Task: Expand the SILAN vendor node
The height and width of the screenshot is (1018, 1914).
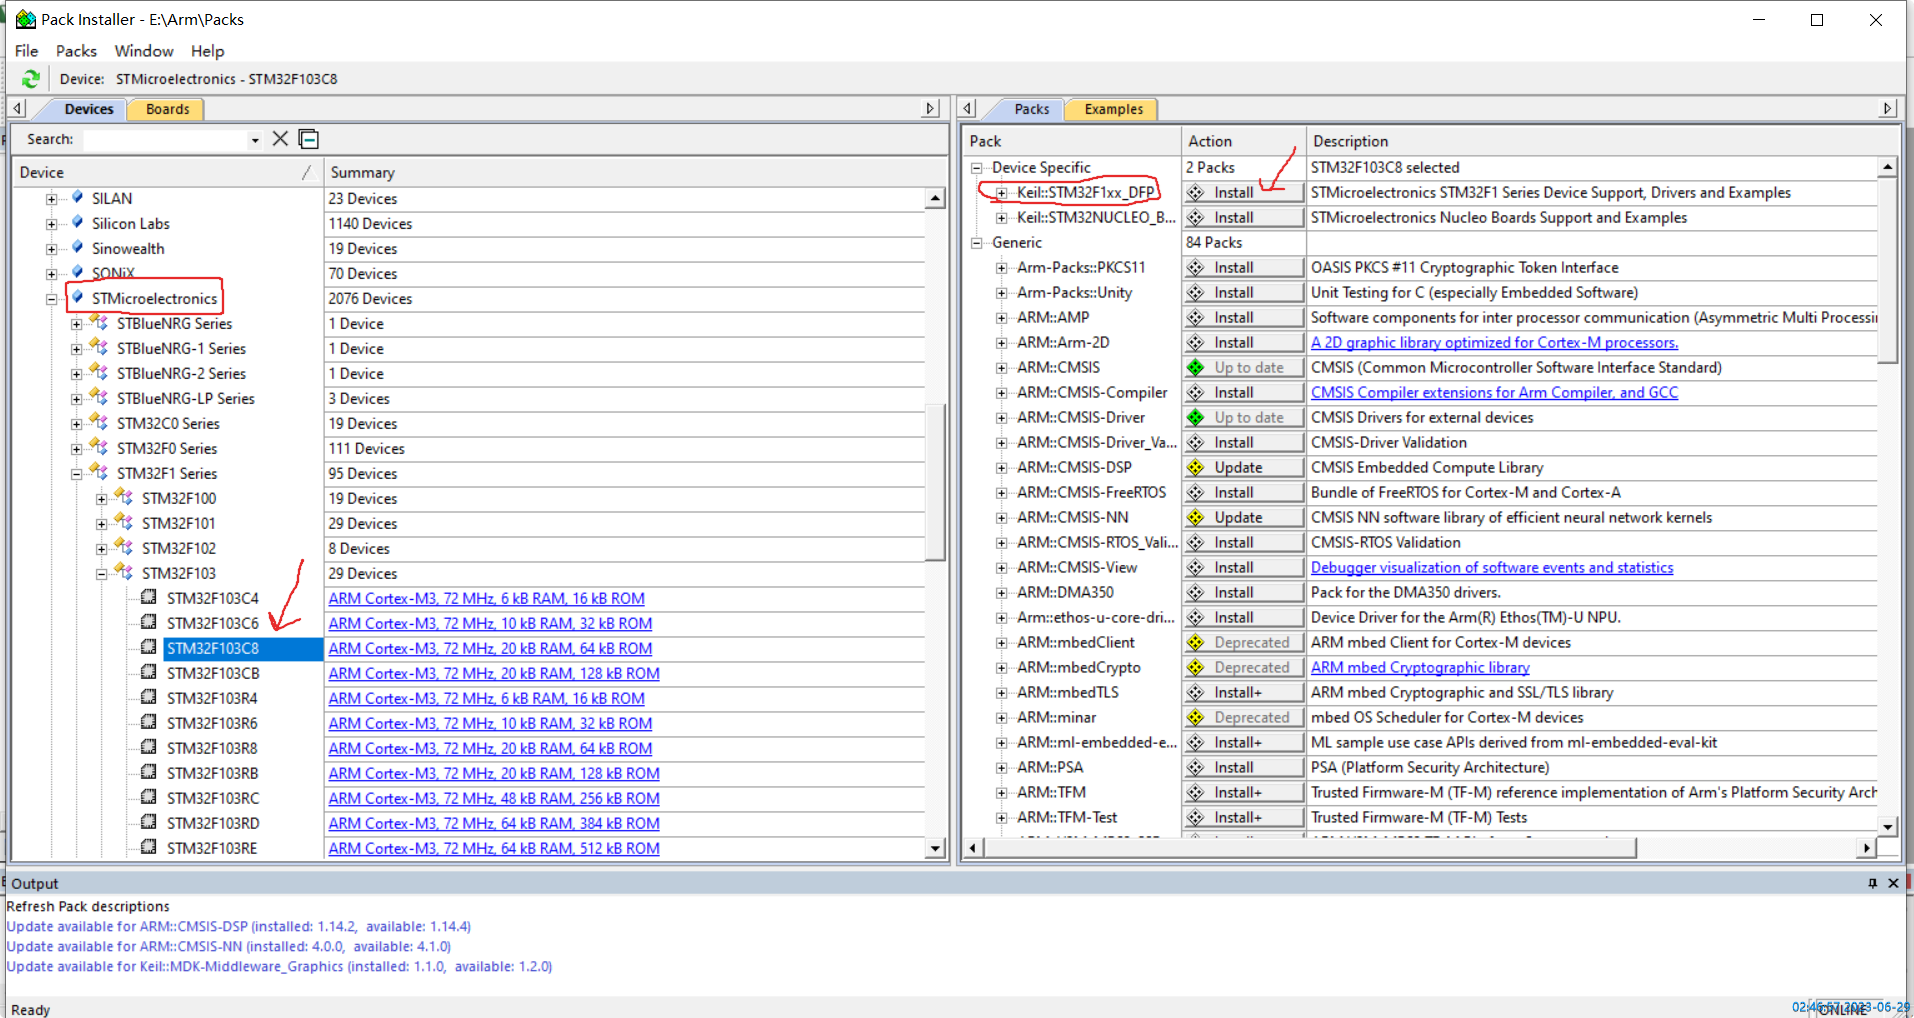Action: click(52, 199)
